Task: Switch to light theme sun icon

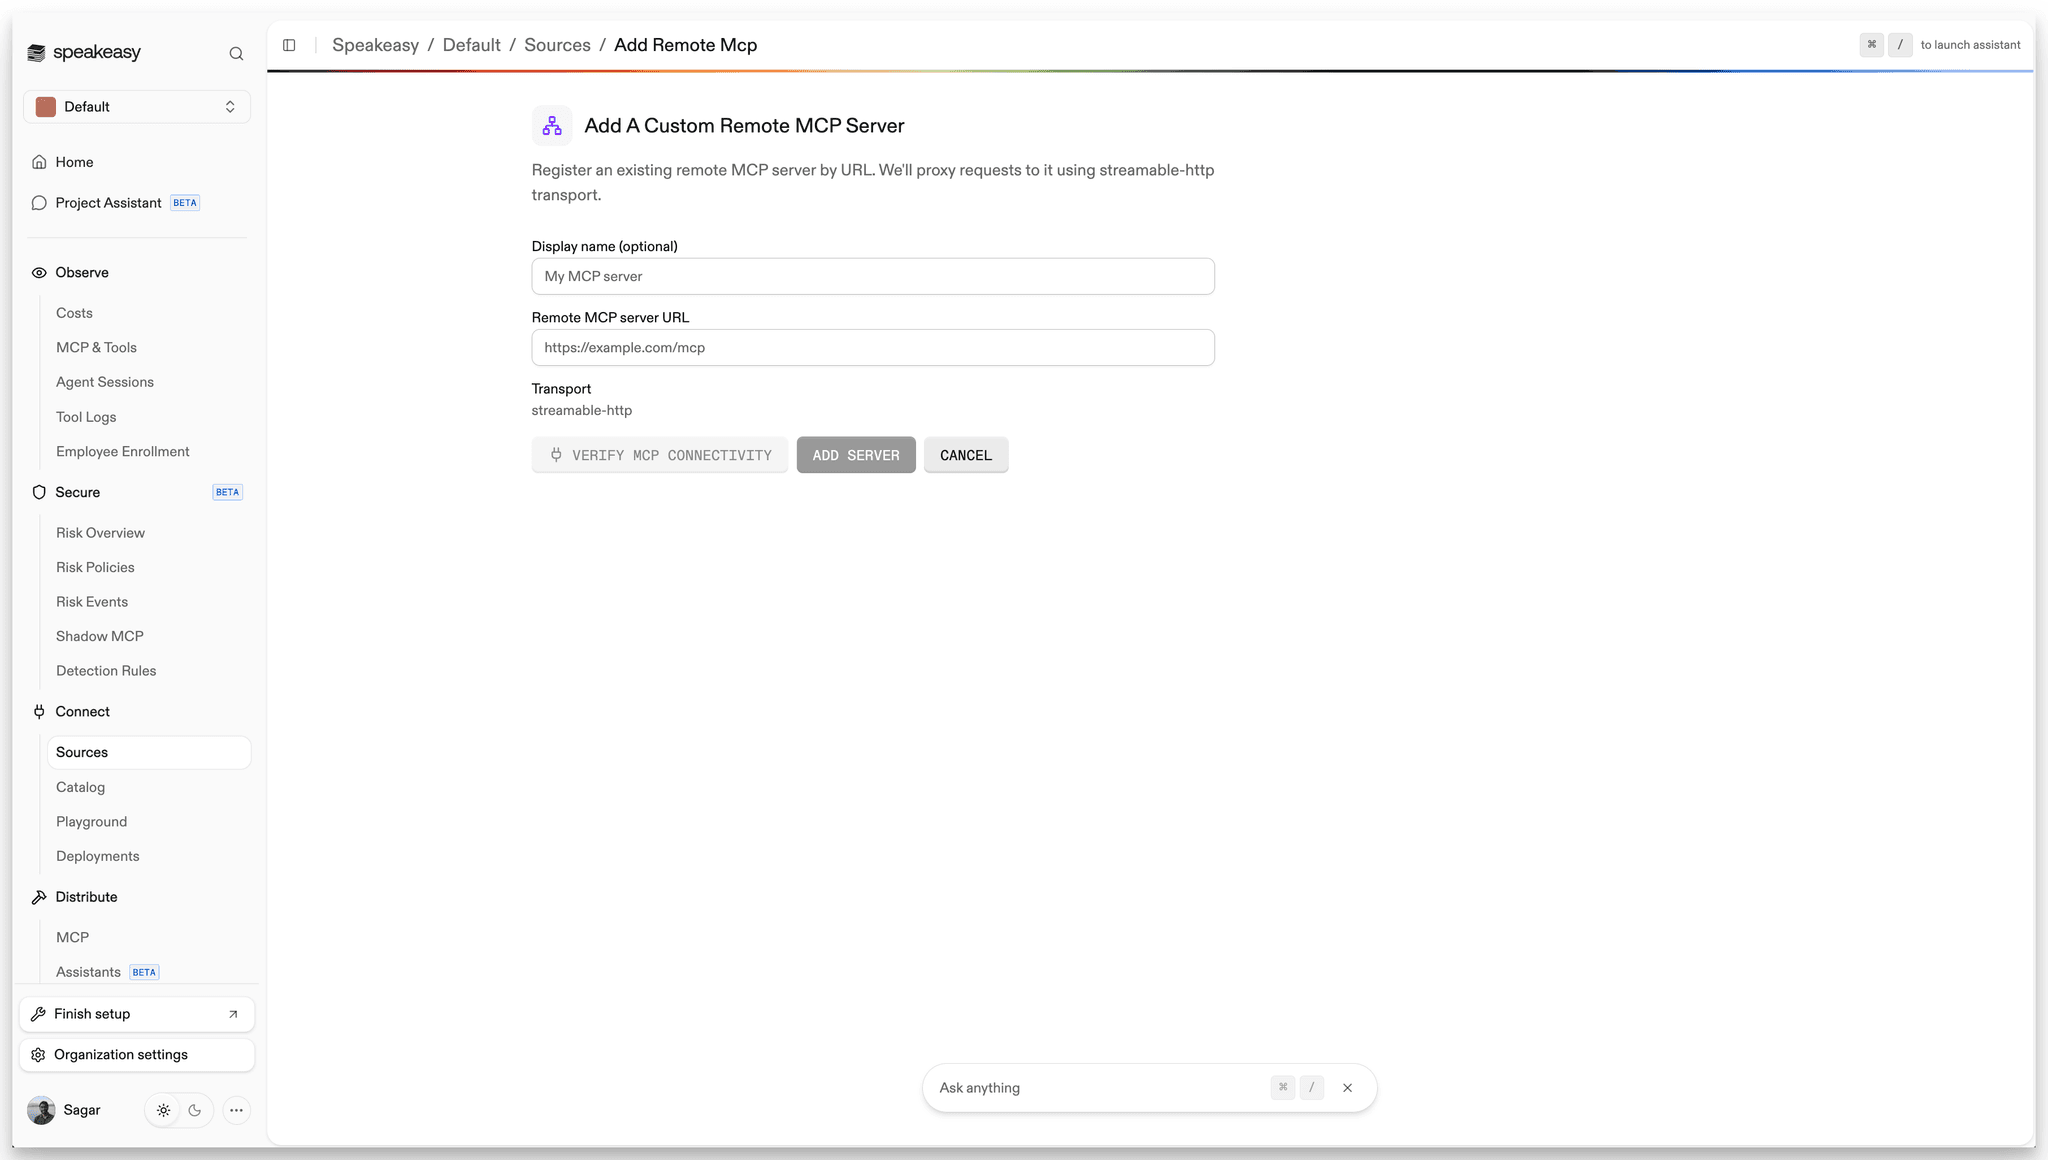Action: pyautogui.click(x=164, y=1110)
